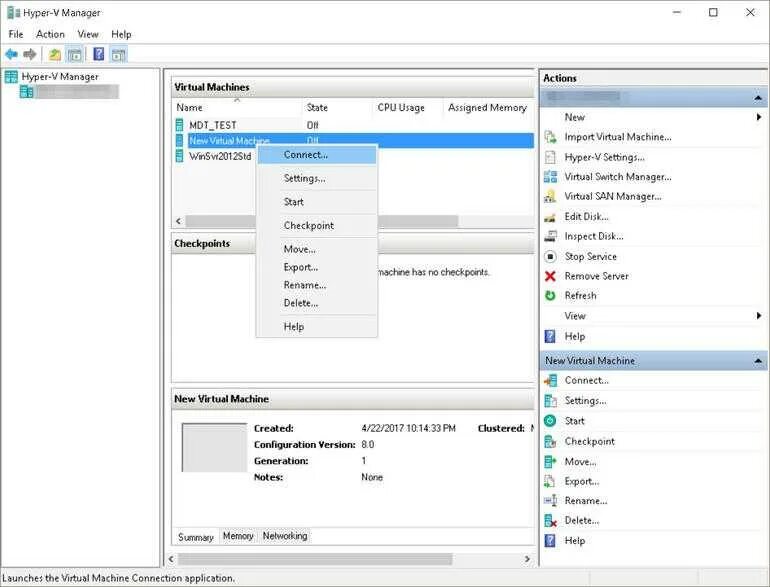Image resolution: width=770 pixels, height=587 pixels.
Task: Click the Import Virtual Machine icon
Action: (x=550, y=137)
